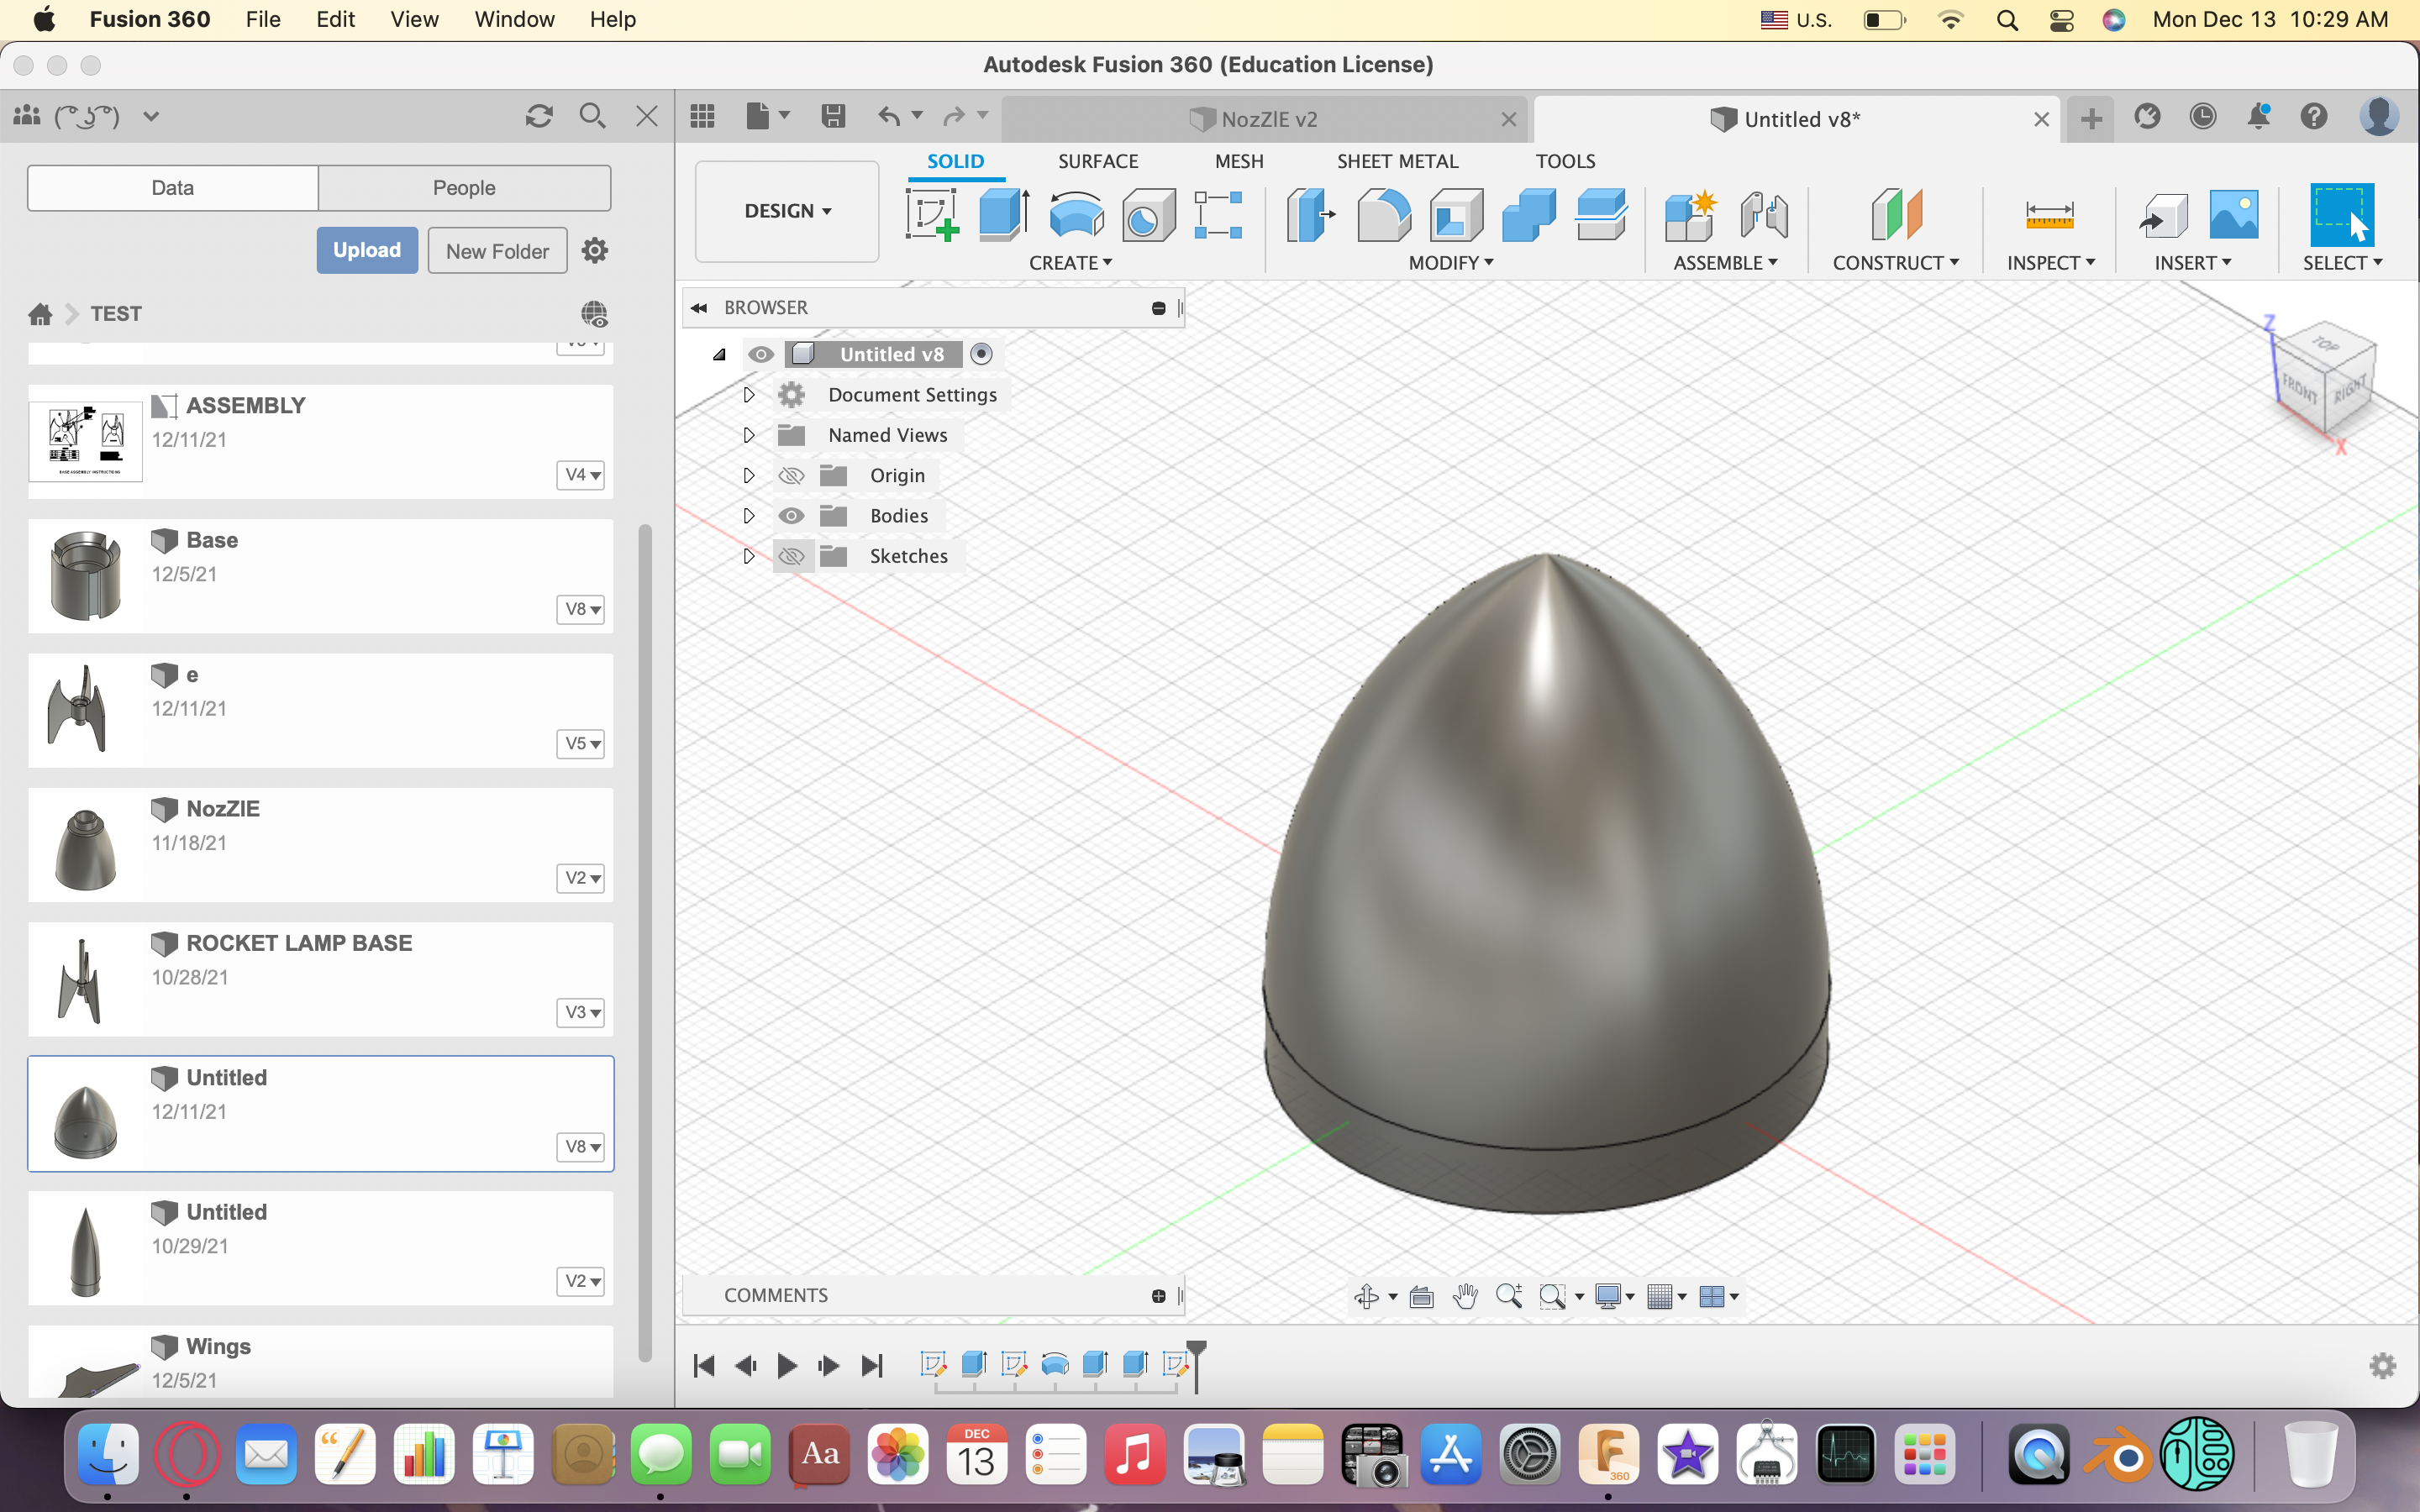Switch to the MESH tab
The width and height of the screenshot is (2420, 1512).
(x=1237, y=160)
